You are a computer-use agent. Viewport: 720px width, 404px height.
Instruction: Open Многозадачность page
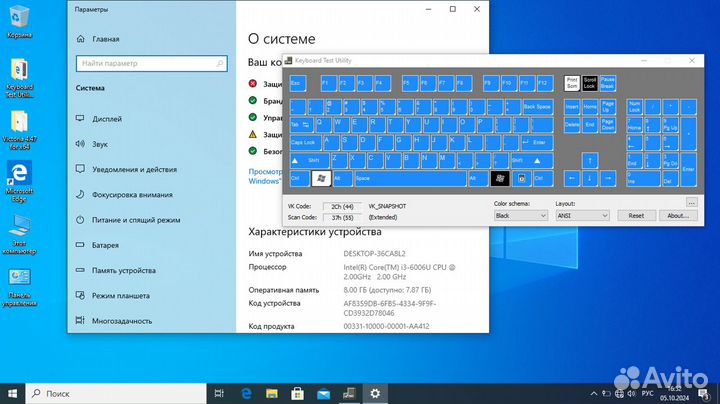click(x=122, y=321)
